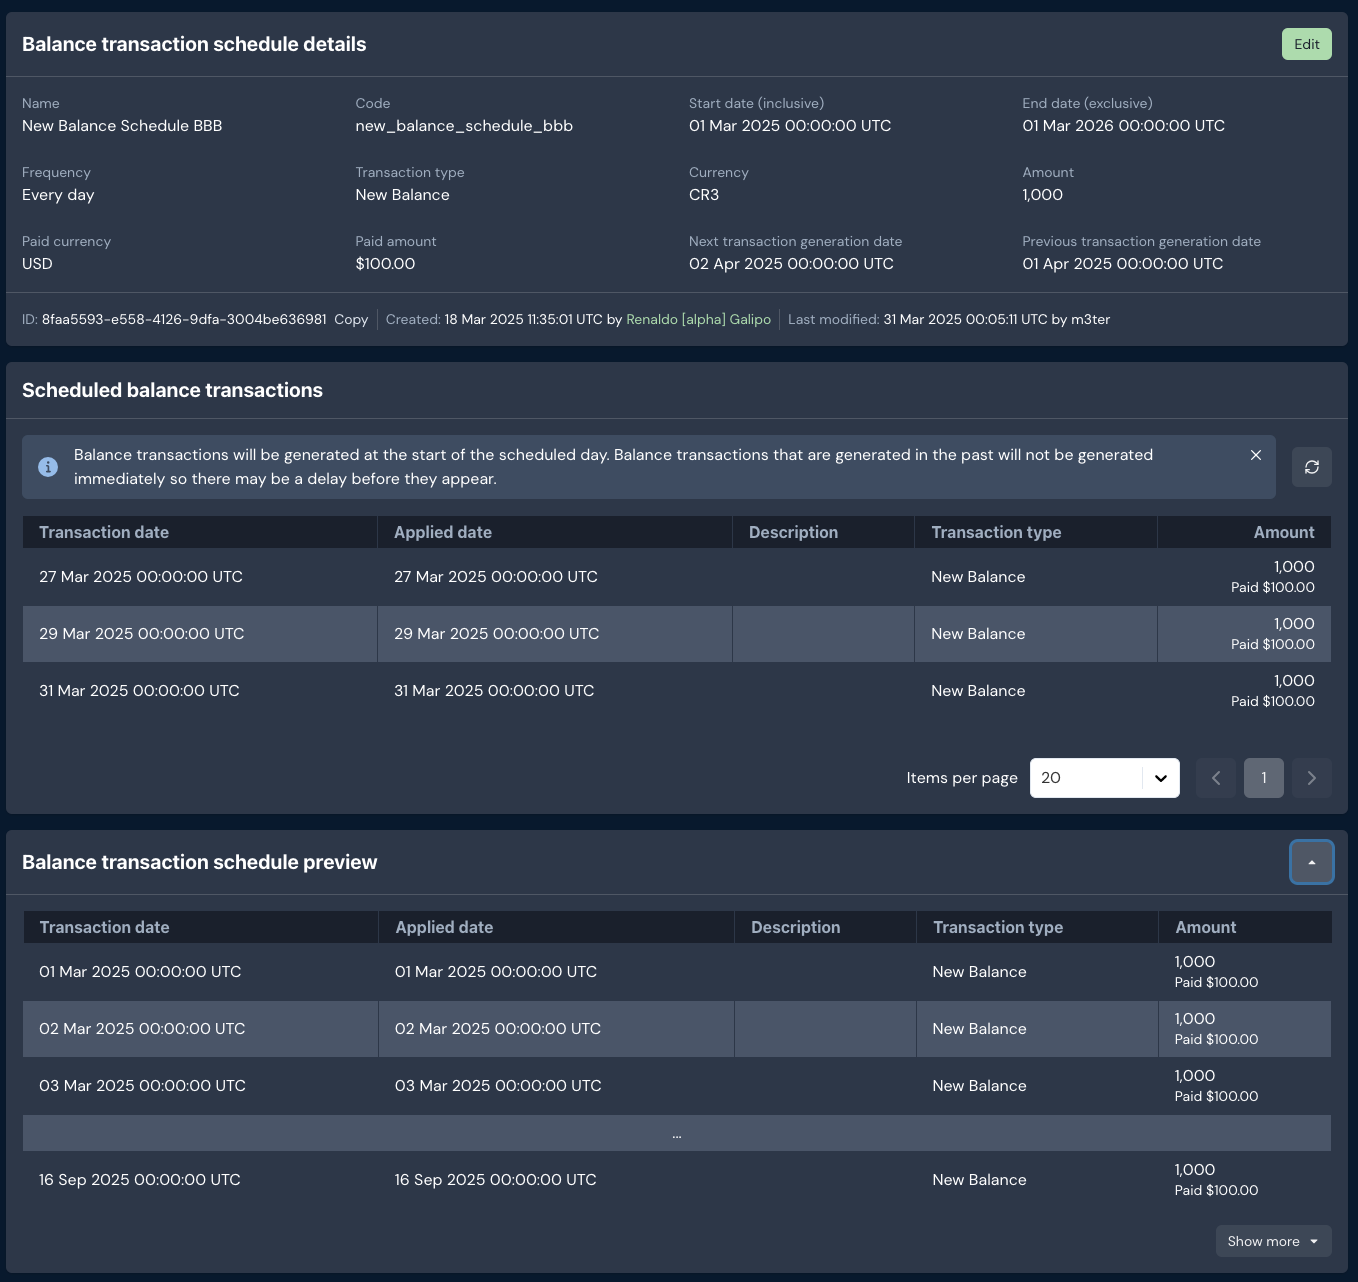Click the end date 01 Mar 2026 value
This screenshot has width=1358, height=1282.
[1123, 126]
